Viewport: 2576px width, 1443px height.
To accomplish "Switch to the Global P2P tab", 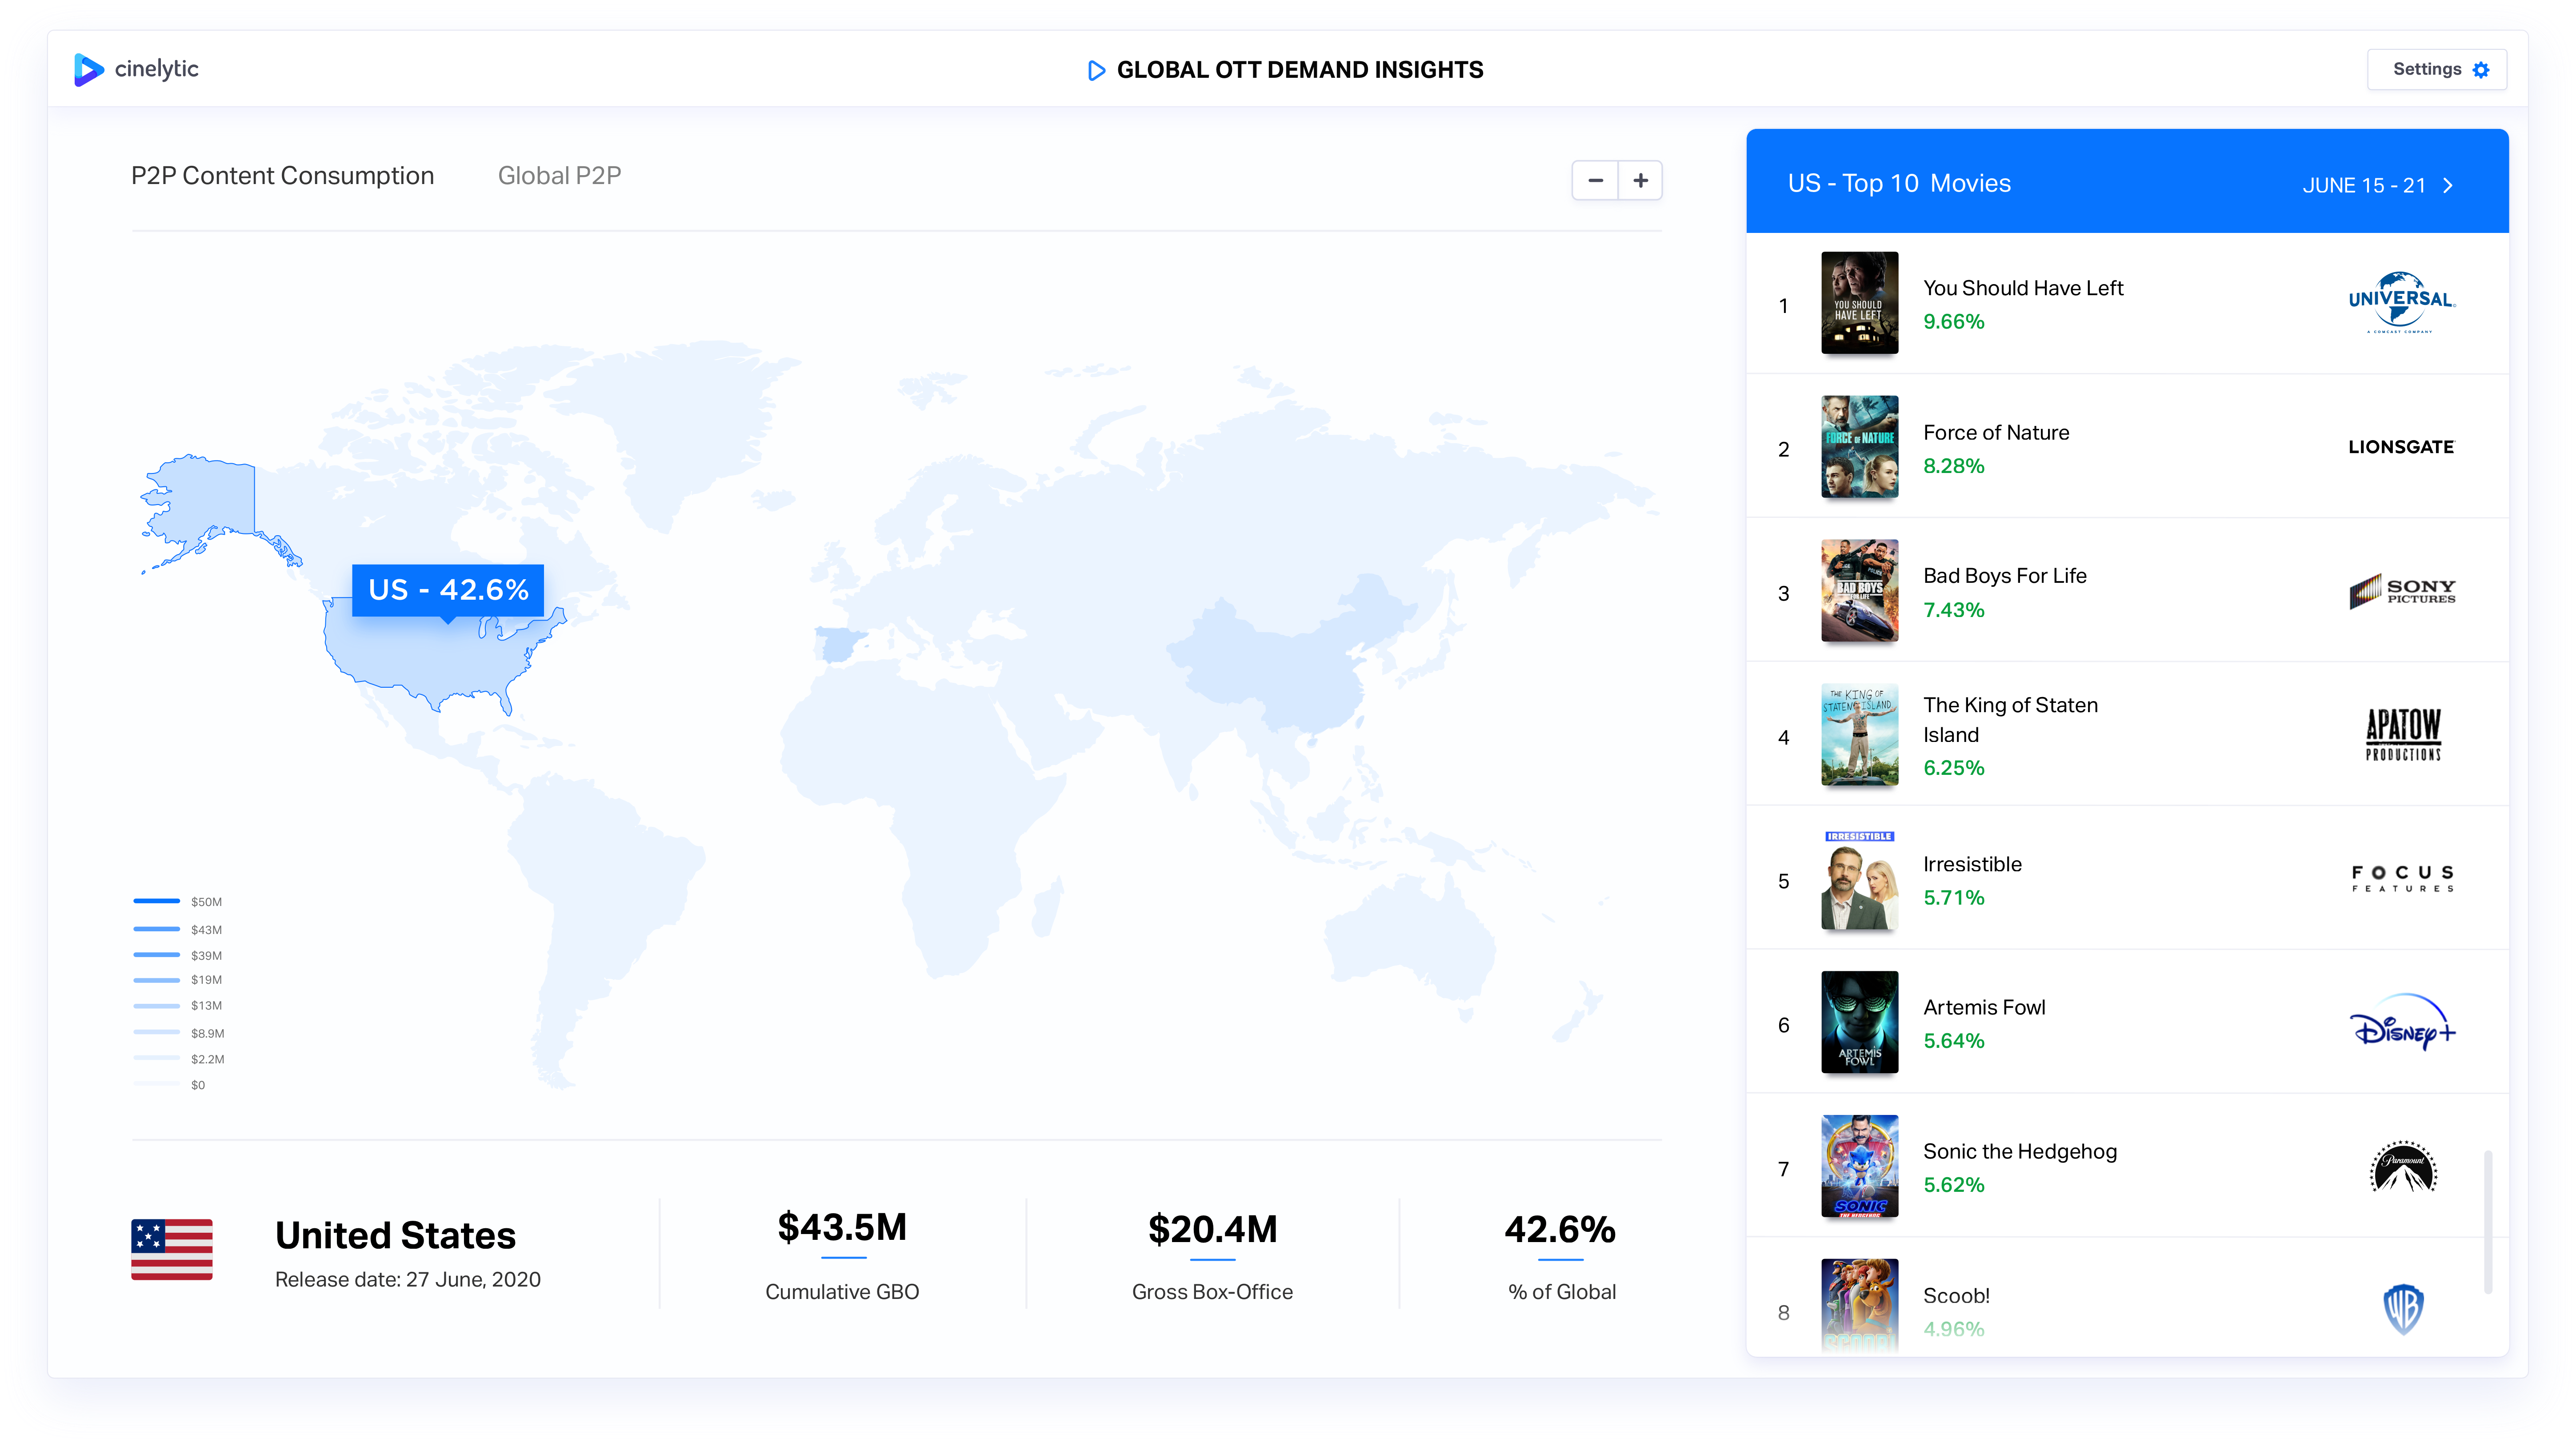I will 559,176.
